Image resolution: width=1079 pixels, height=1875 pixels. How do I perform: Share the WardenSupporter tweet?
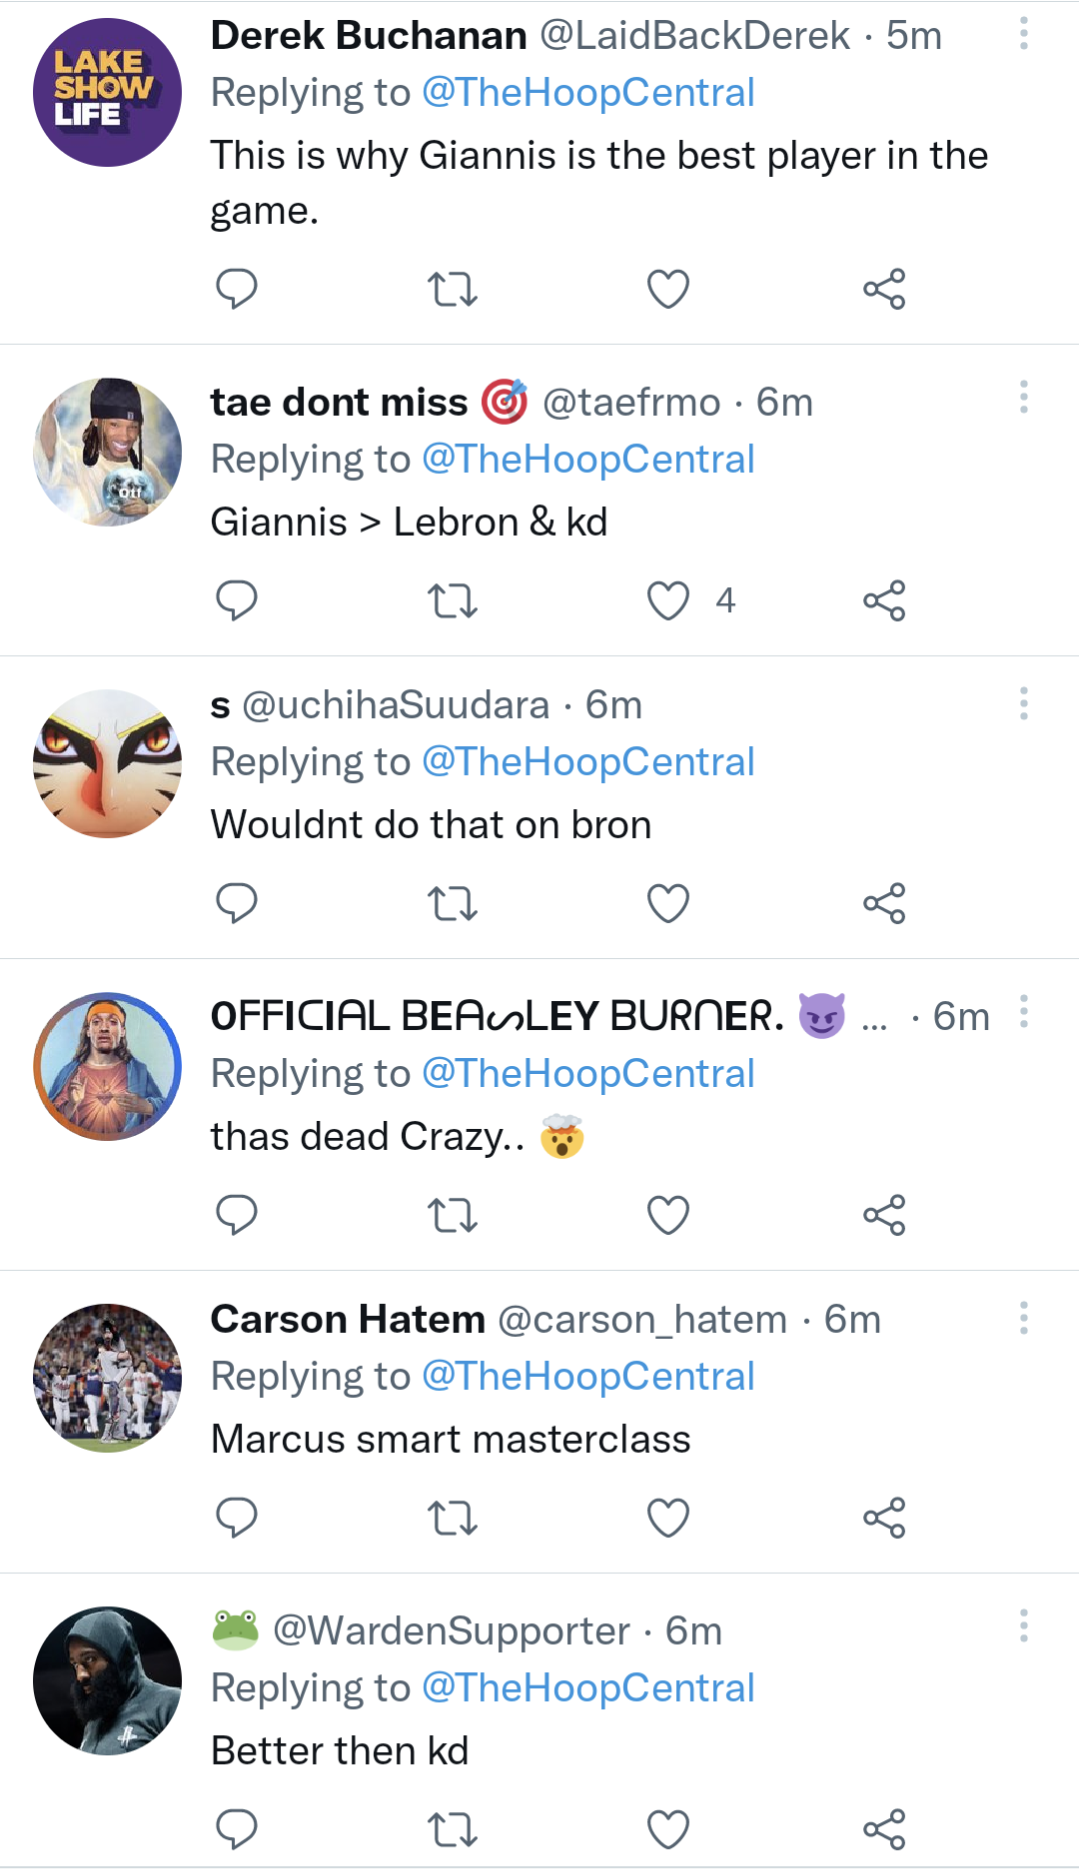click(x=884, y=1829)
